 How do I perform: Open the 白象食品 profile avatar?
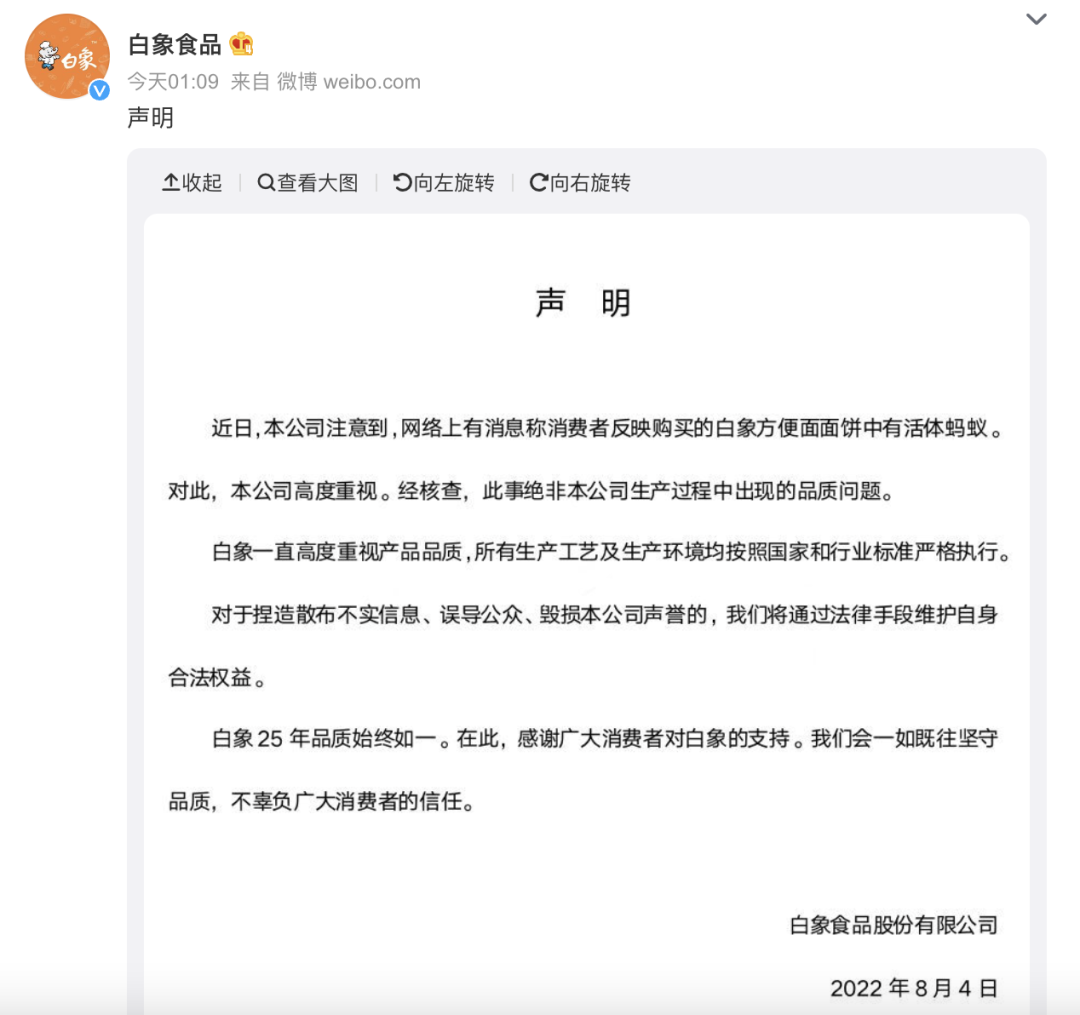coord(67,56)
